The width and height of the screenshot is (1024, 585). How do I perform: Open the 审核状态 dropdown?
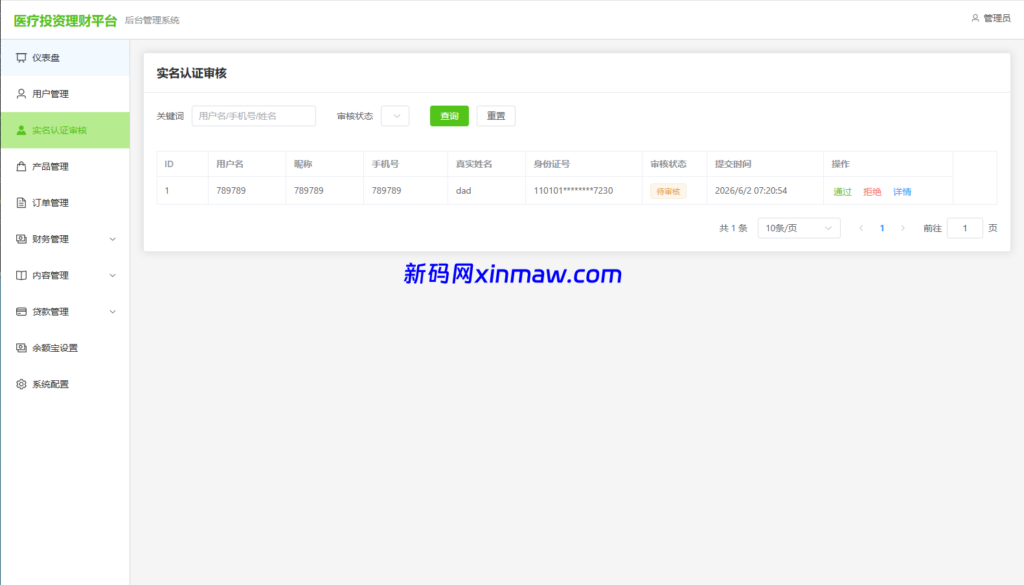tap(395, 116)
